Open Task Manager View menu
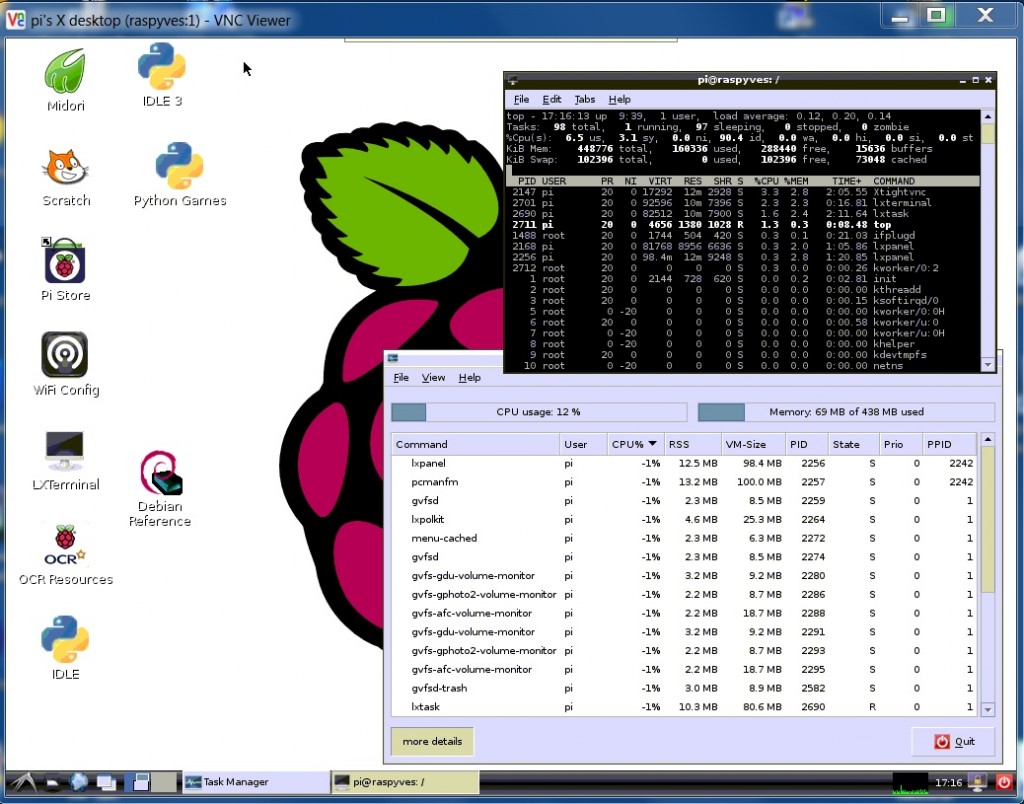The image size is (1024, 804). 433,378
